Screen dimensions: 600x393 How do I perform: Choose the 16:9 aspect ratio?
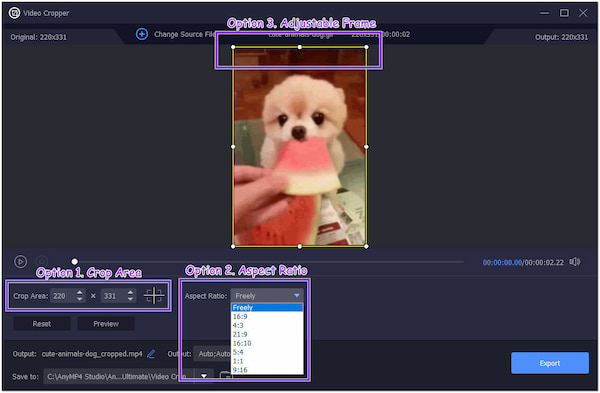[x=267, y=316]
